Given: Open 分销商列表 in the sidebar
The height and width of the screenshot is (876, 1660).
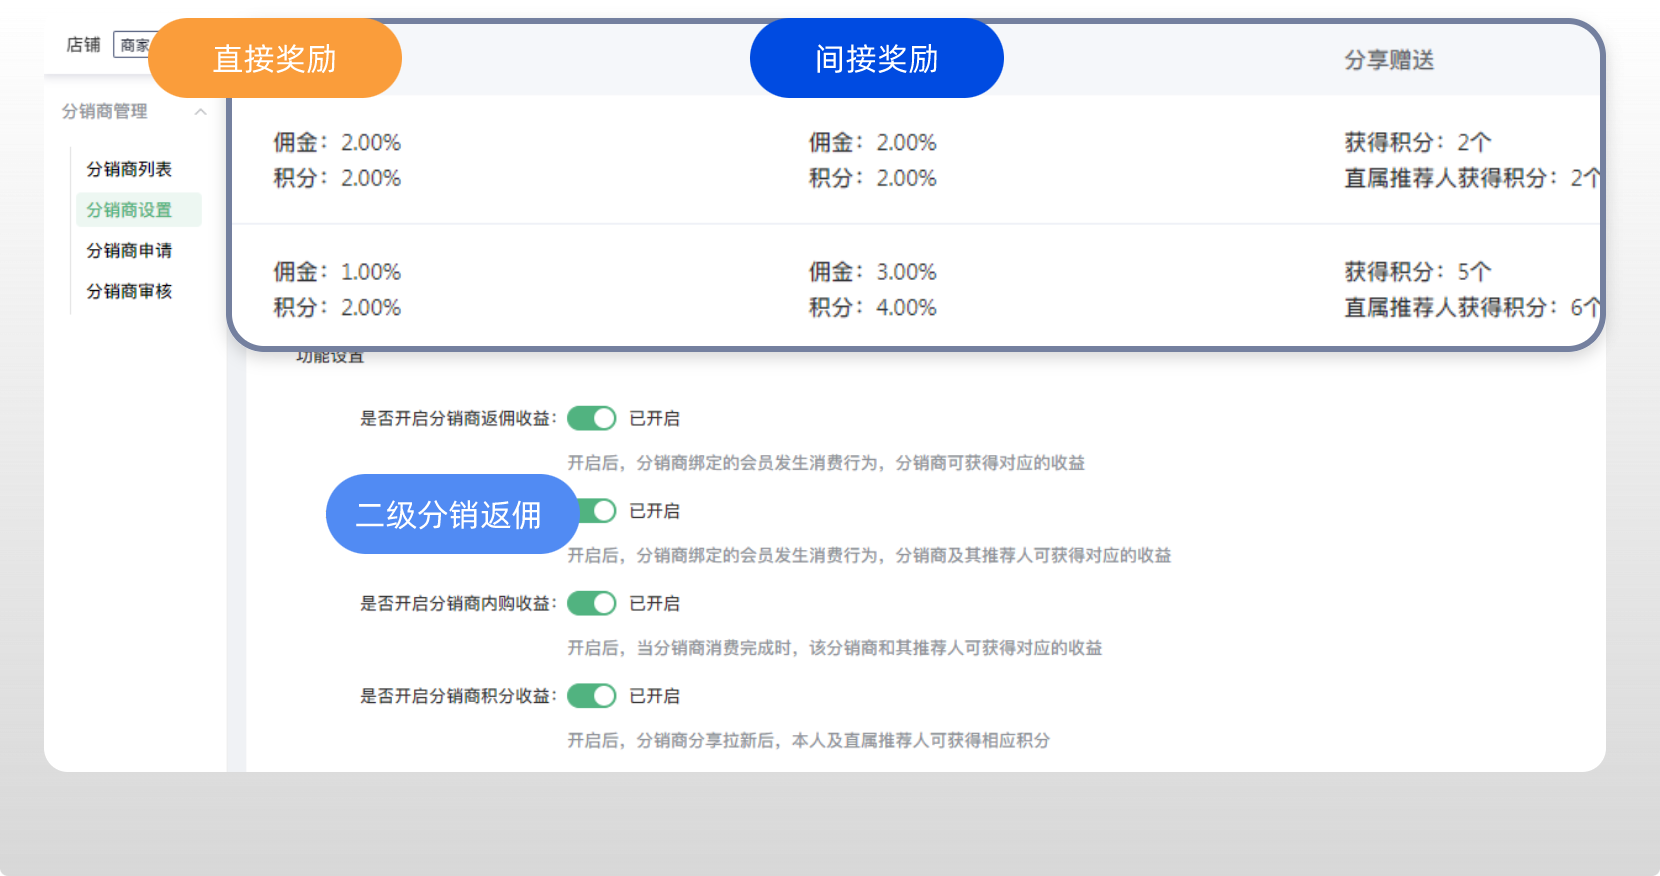Looking at the screenshot, I should pos(129,170).
